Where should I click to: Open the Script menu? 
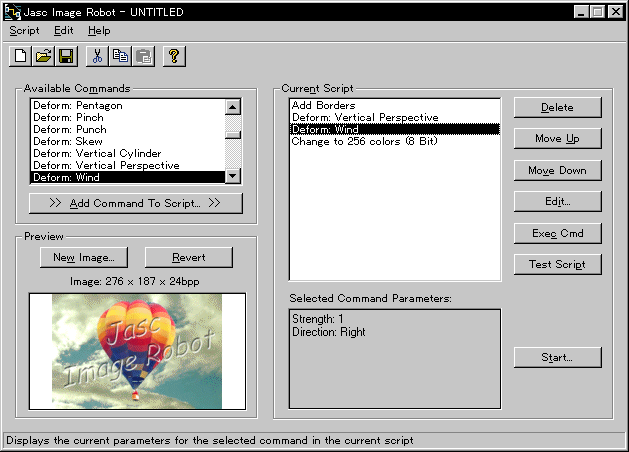coord(24,30)
